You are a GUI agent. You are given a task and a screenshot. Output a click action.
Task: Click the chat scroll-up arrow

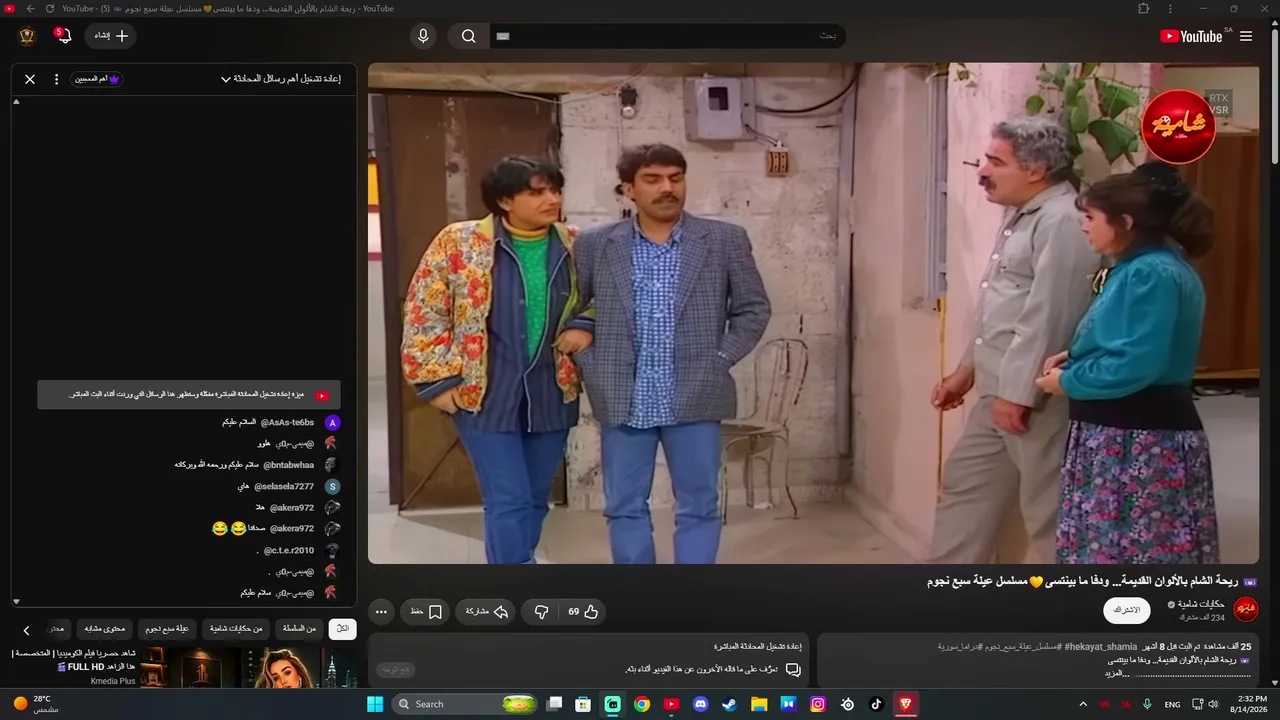tap(16, 102)
